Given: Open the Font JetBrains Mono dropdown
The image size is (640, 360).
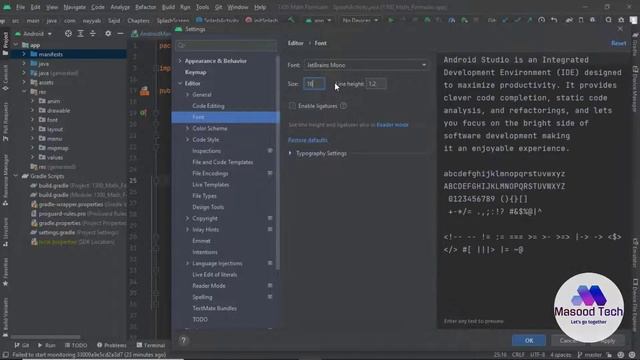Looking at the screenshot, I should 366,65.
